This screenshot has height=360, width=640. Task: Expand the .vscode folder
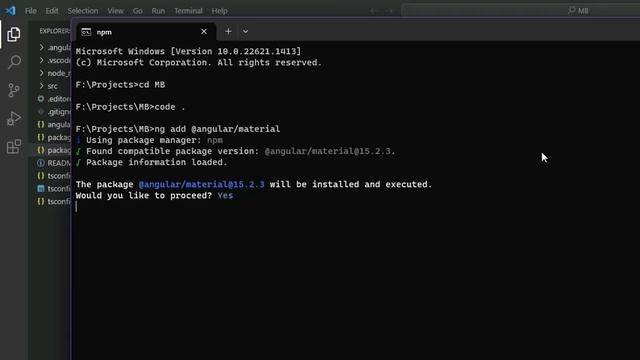(x=55, y=60)
